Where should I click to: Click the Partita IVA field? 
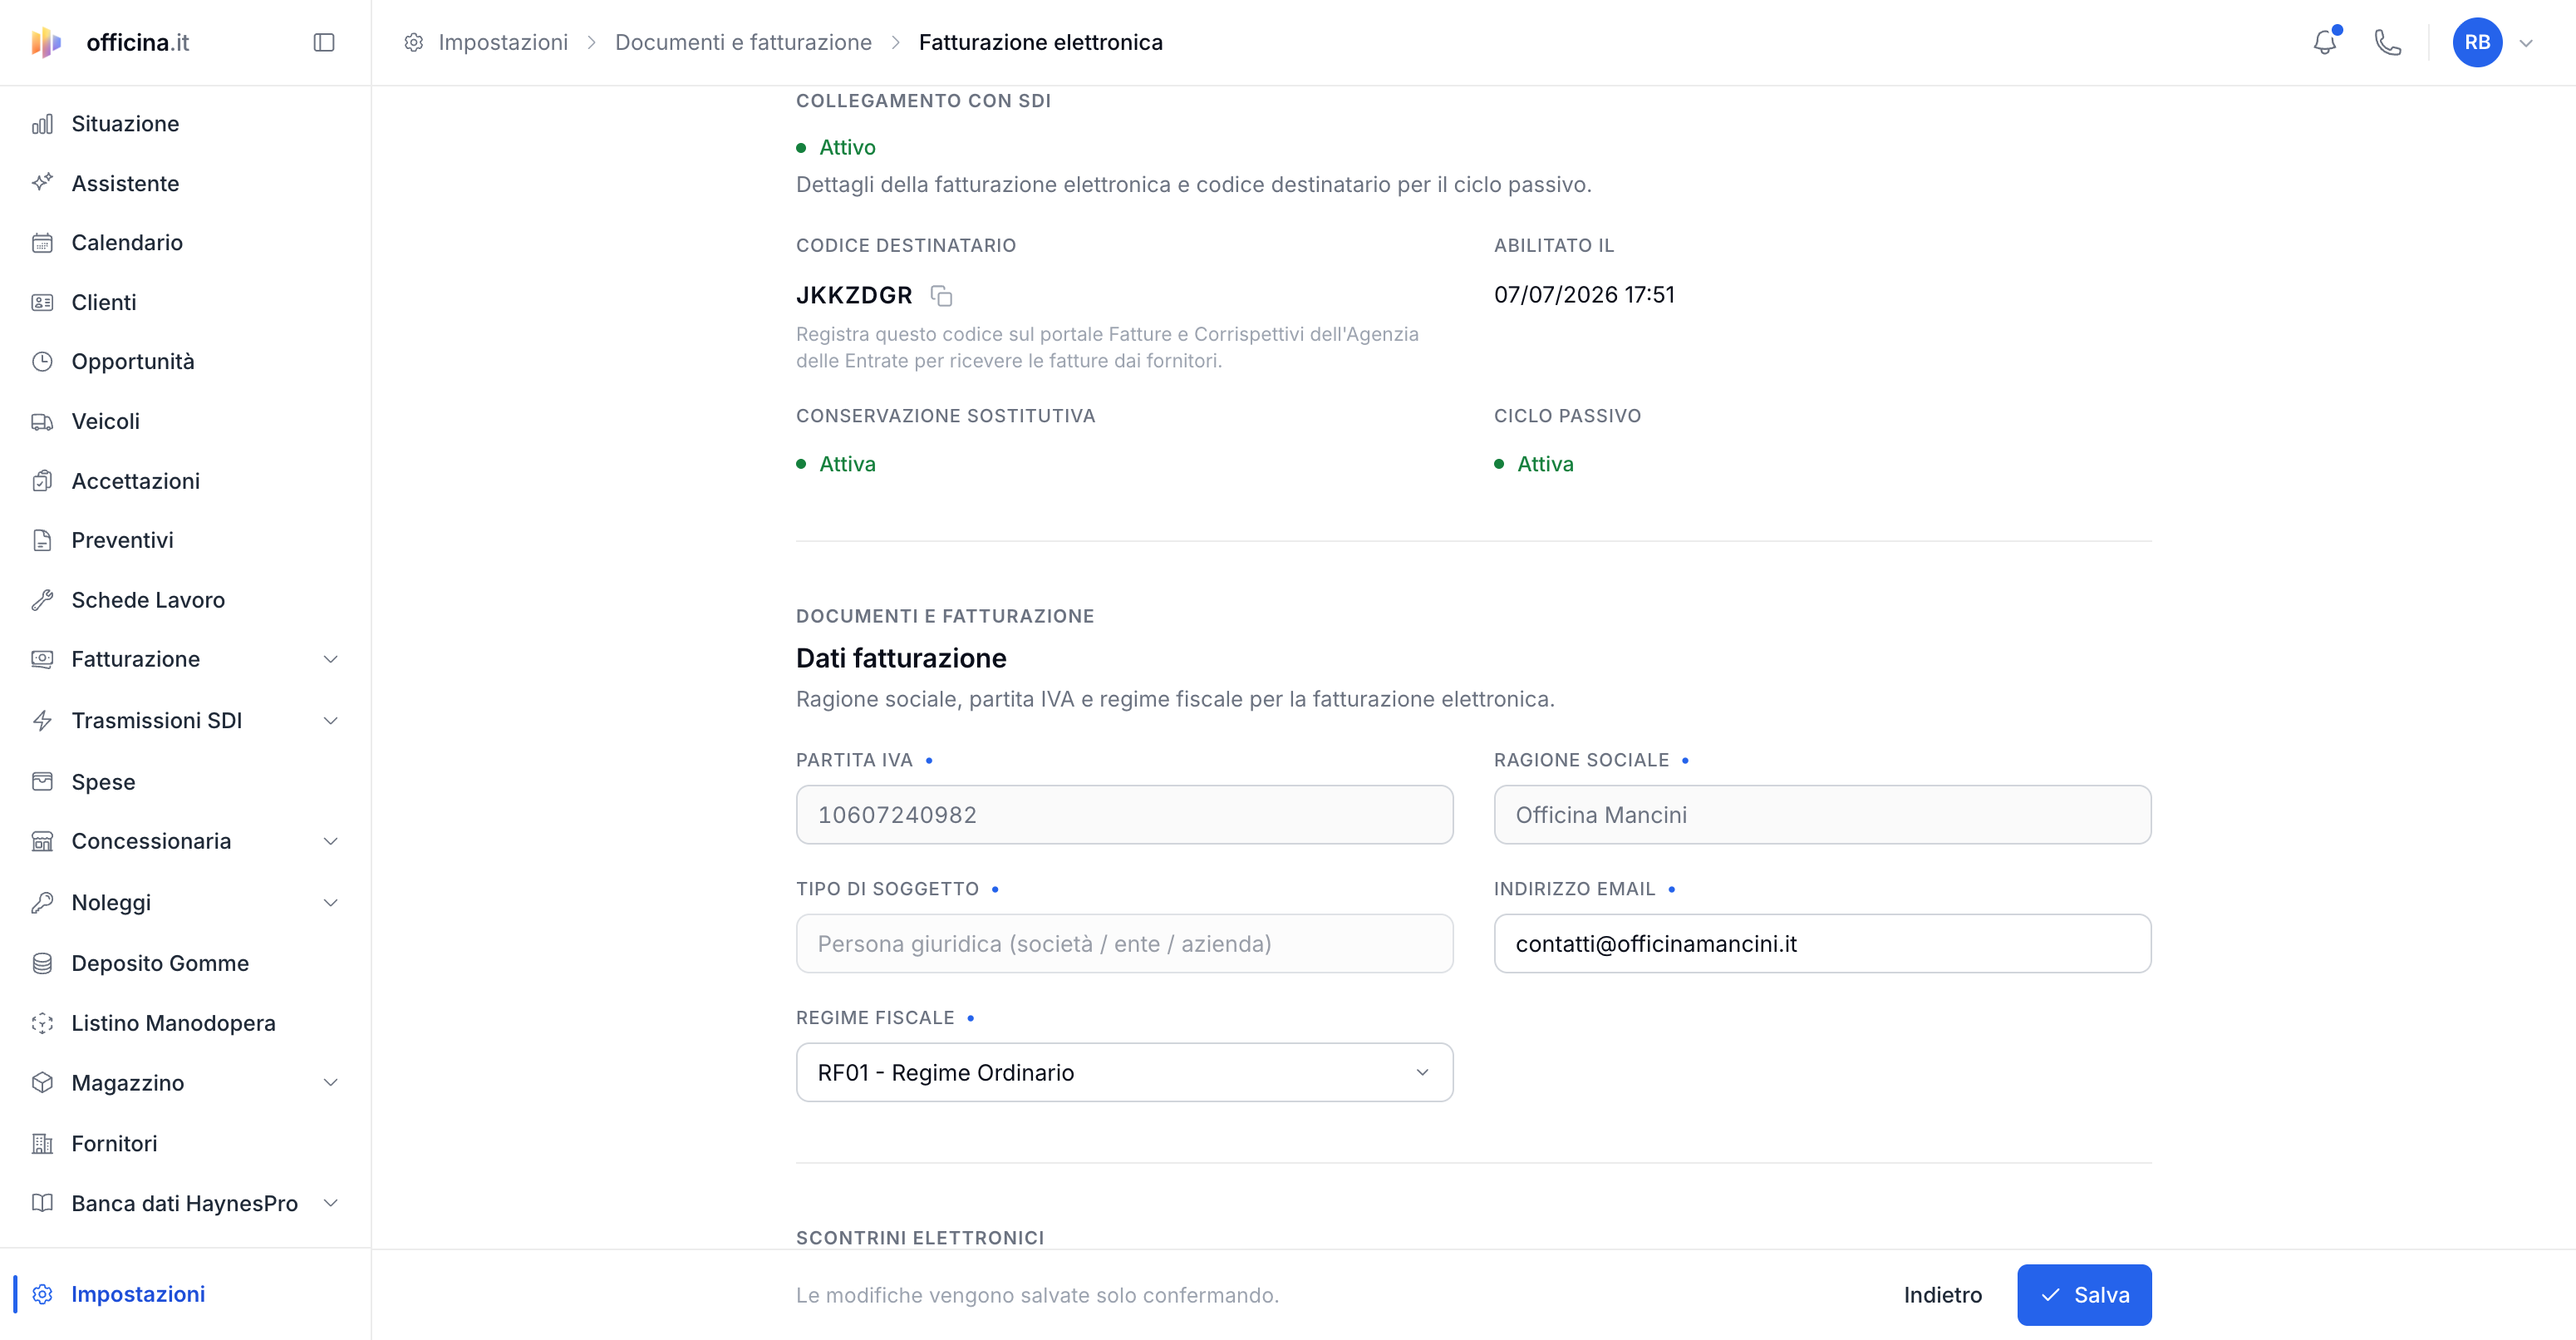pos(1124,814)
